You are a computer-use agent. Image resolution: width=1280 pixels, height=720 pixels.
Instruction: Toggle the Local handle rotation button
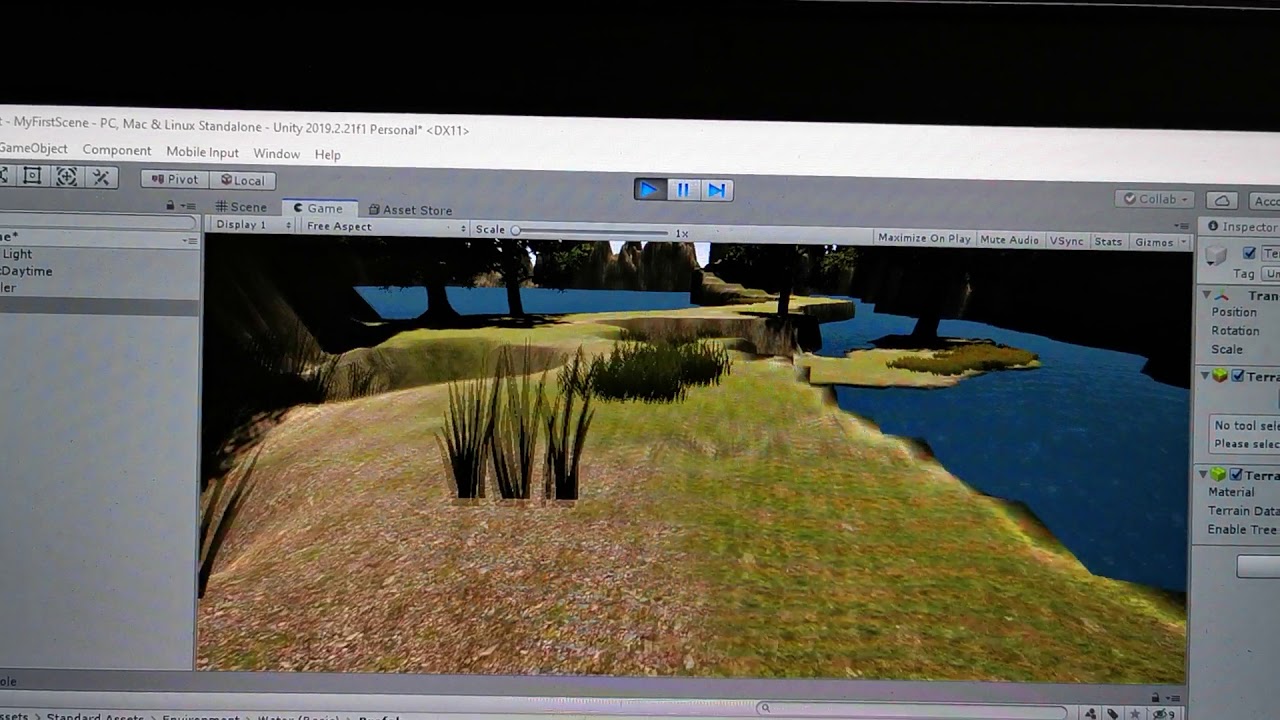pos(241,180)
